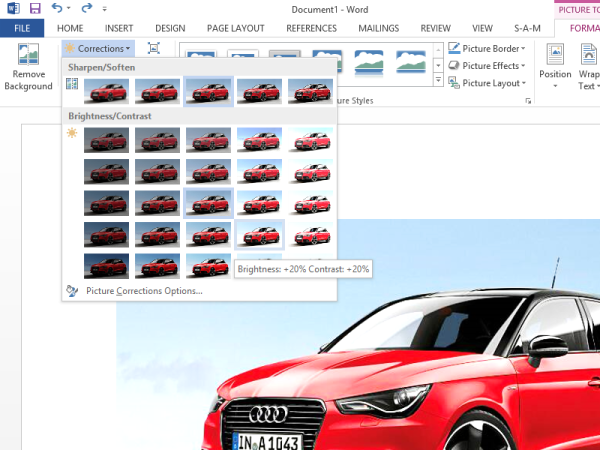600x450 pixels.
Task: Open Picture Corrections Options
Action: 143,291
